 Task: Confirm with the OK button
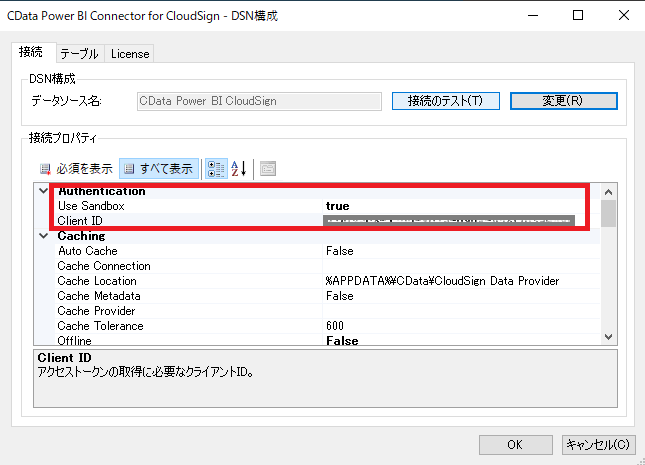pyautogui.click(x=515, y=445)
